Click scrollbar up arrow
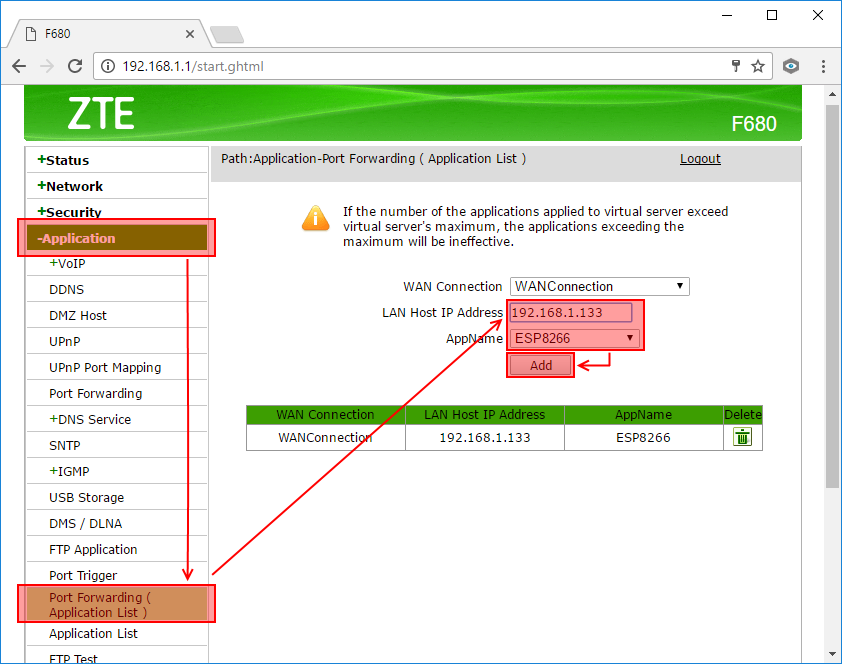 pos(832,94)
